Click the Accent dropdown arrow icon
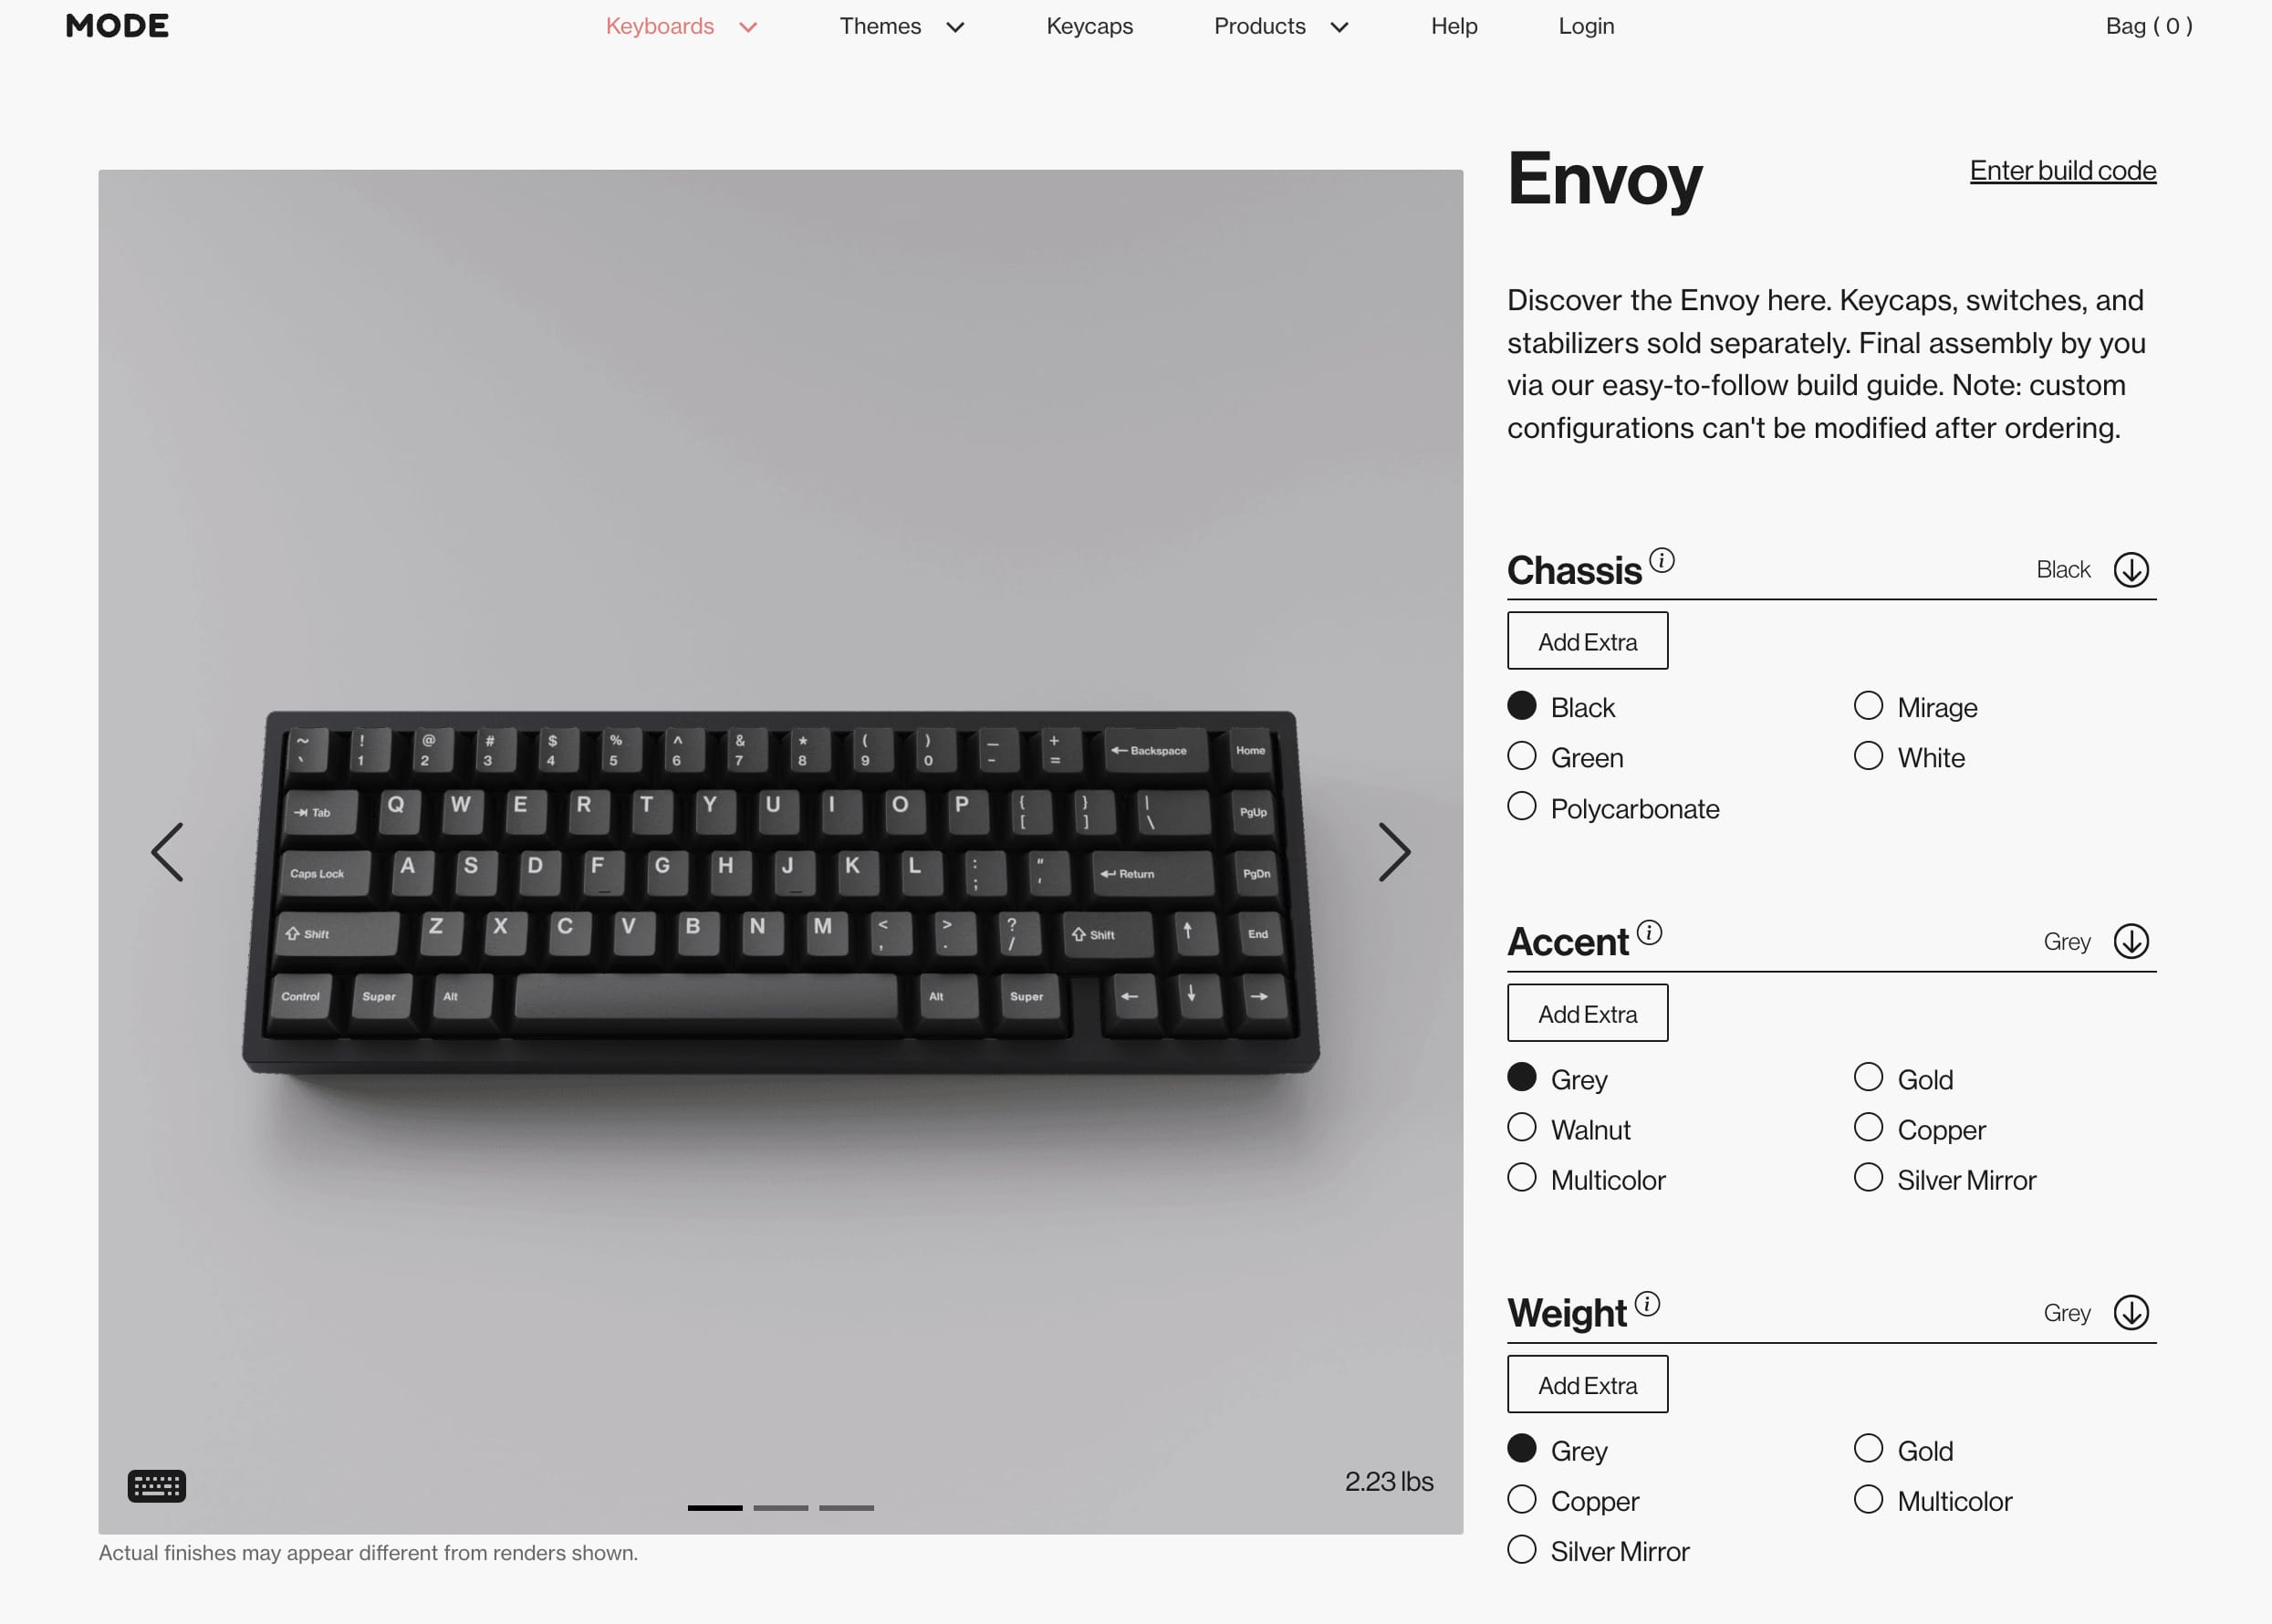 [x=2131, y=941]
